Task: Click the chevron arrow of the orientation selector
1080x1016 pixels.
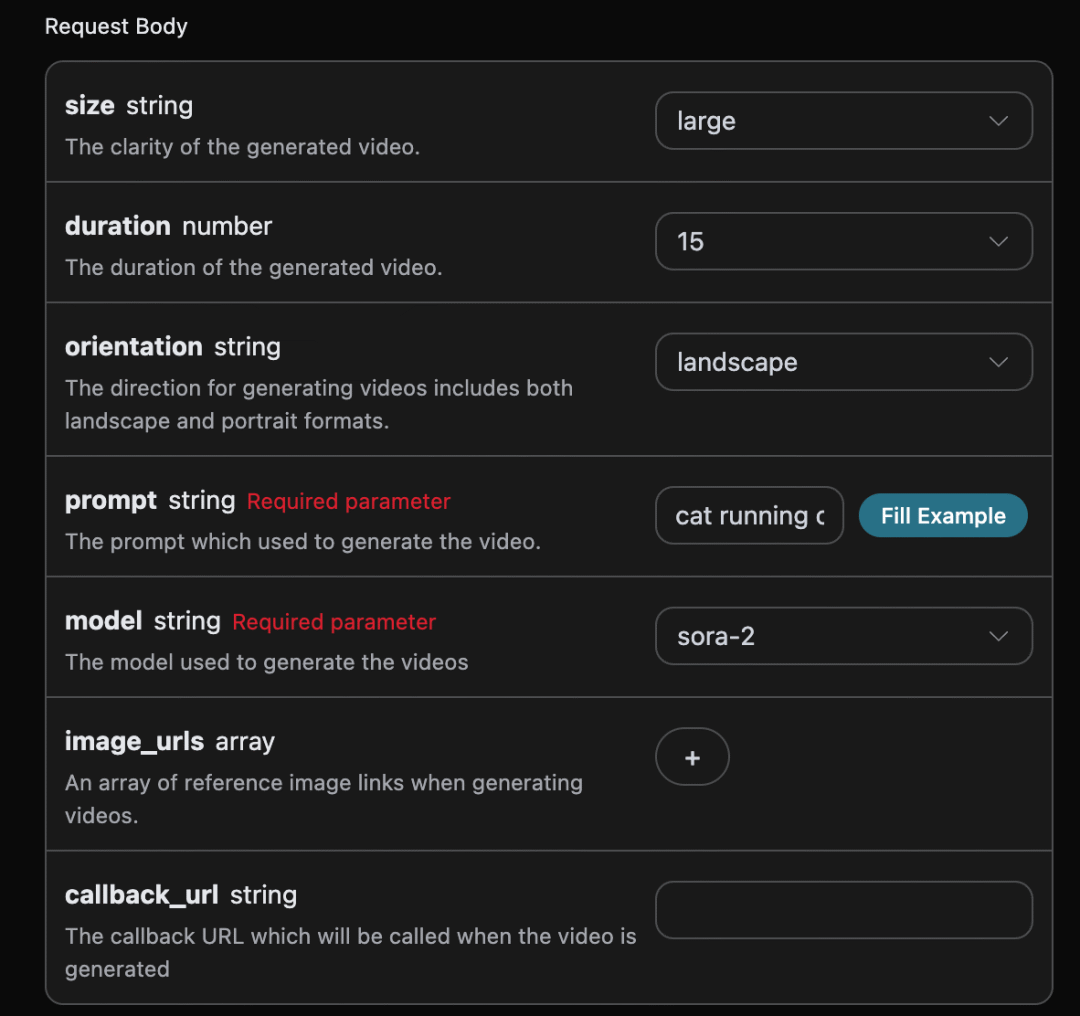Action: tap(997, 362)
